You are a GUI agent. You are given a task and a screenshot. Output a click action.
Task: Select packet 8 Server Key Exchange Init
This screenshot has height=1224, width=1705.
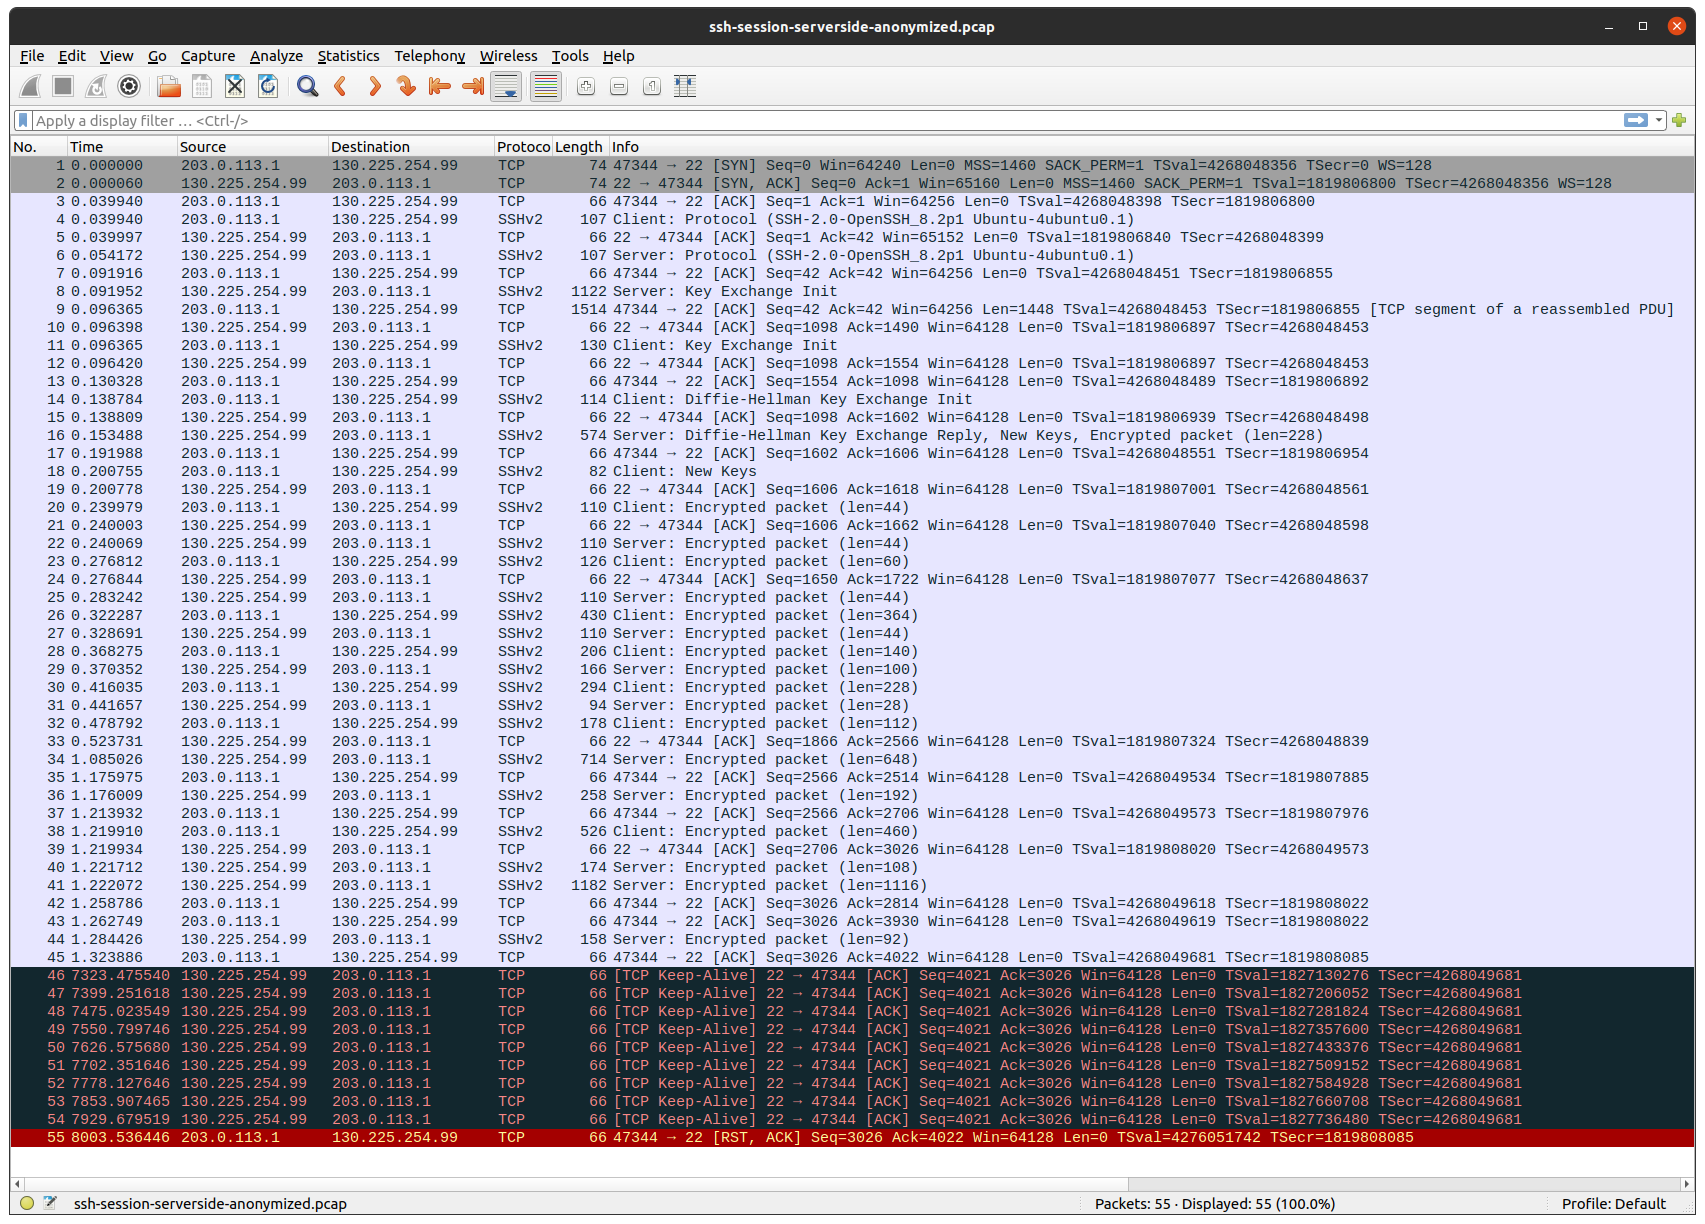click(x=852, y=291)
